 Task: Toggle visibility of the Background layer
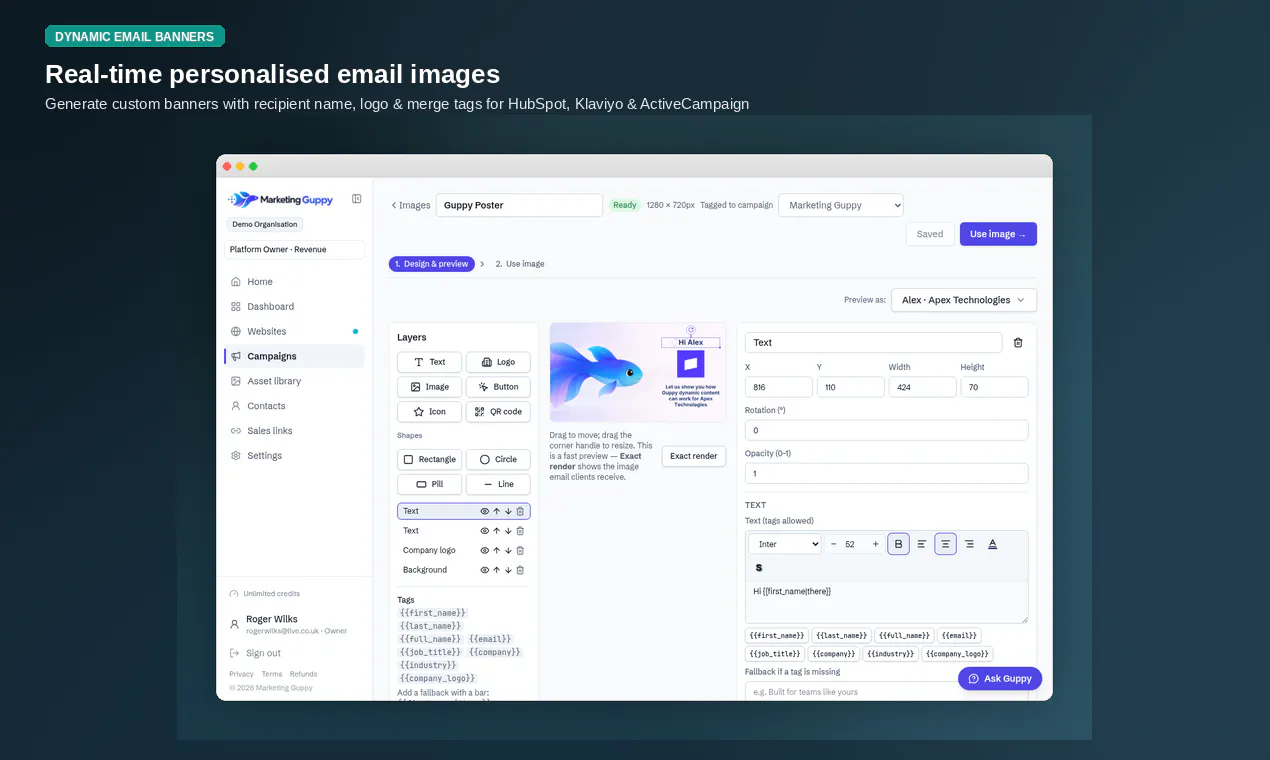(x=485, y=570)
